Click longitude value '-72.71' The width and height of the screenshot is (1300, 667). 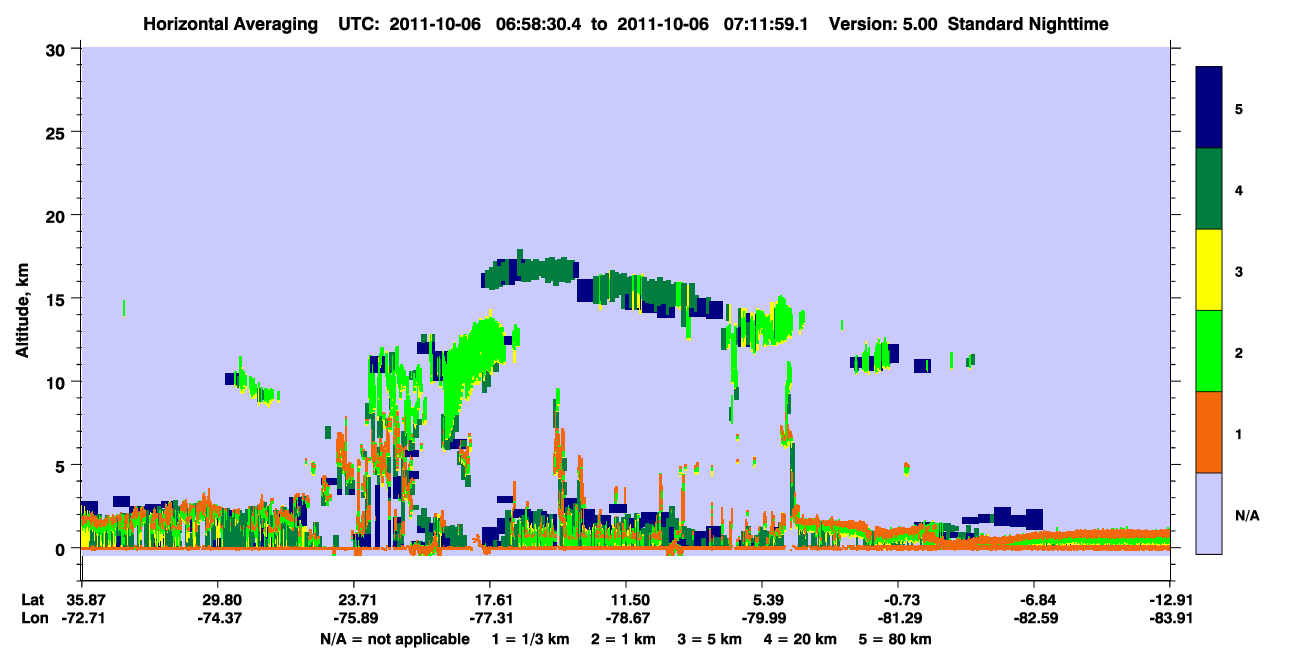click(81, 618)
